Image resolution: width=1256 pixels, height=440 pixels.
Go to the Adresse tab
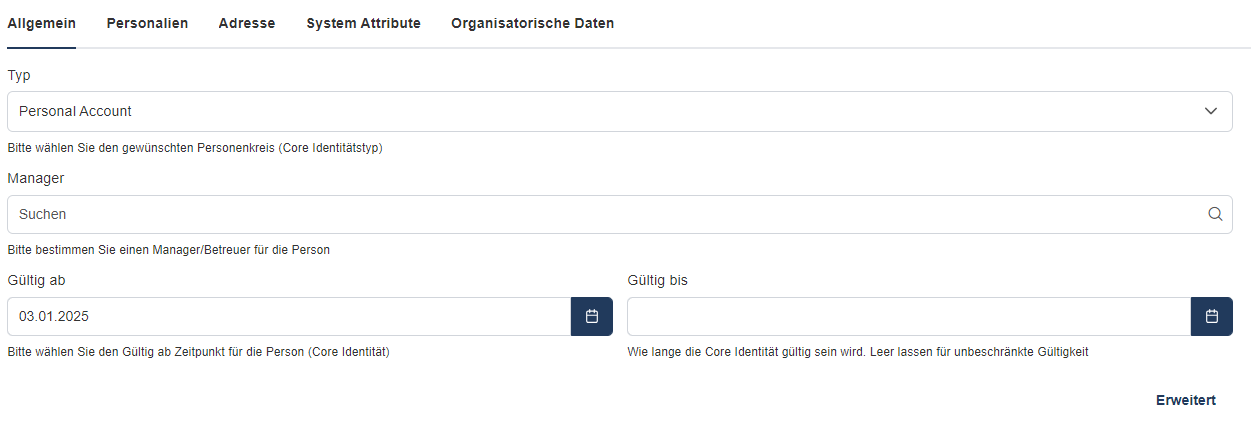pyautogui.click(x=247, y=23)
